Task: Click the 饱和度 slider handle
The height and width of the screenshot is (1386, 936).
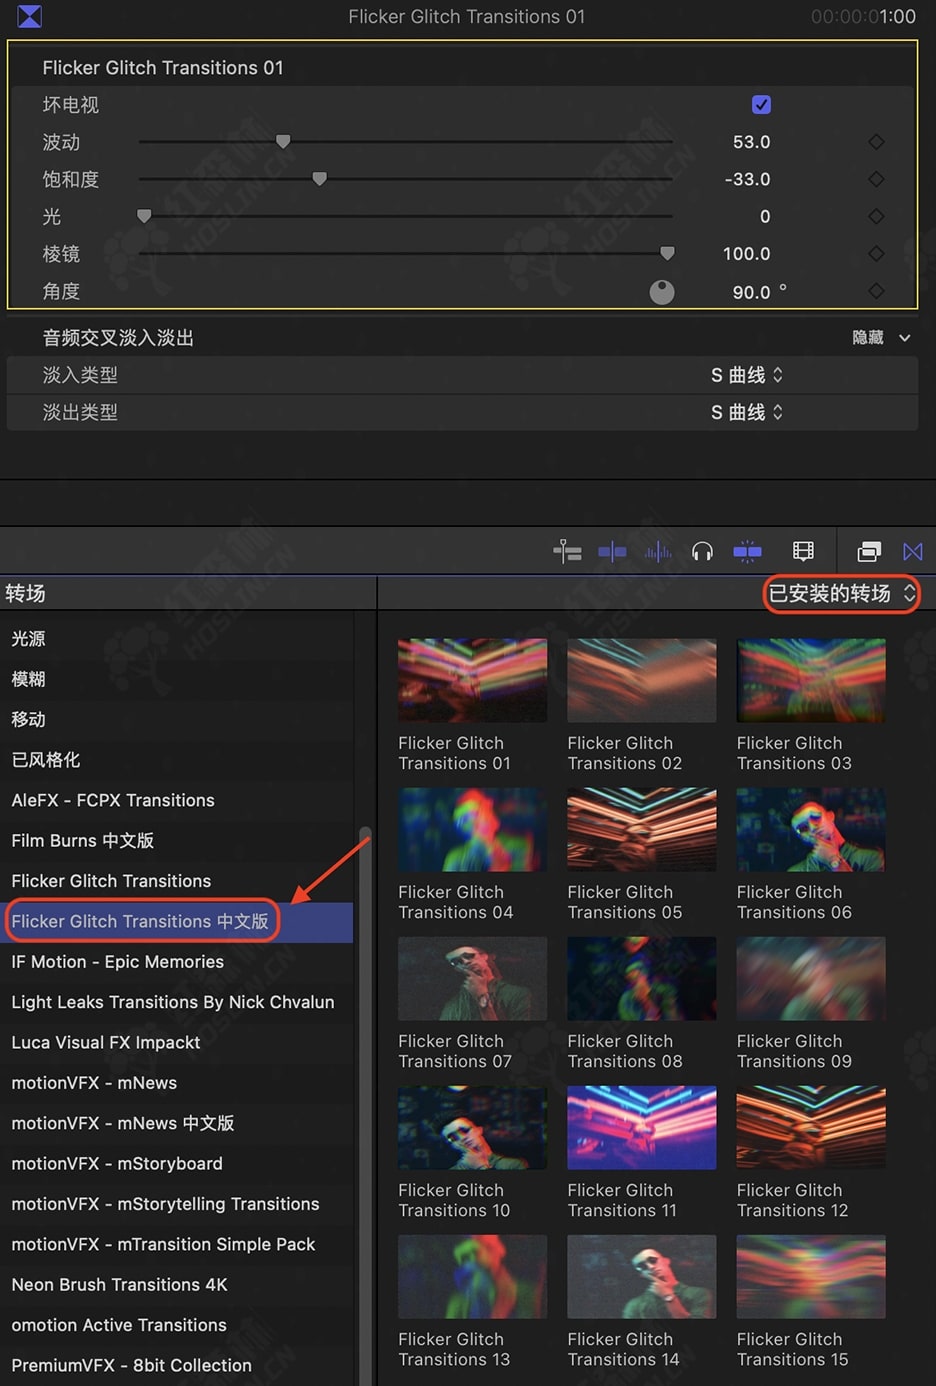Action: pyautogui.click(x=319, y=179)
